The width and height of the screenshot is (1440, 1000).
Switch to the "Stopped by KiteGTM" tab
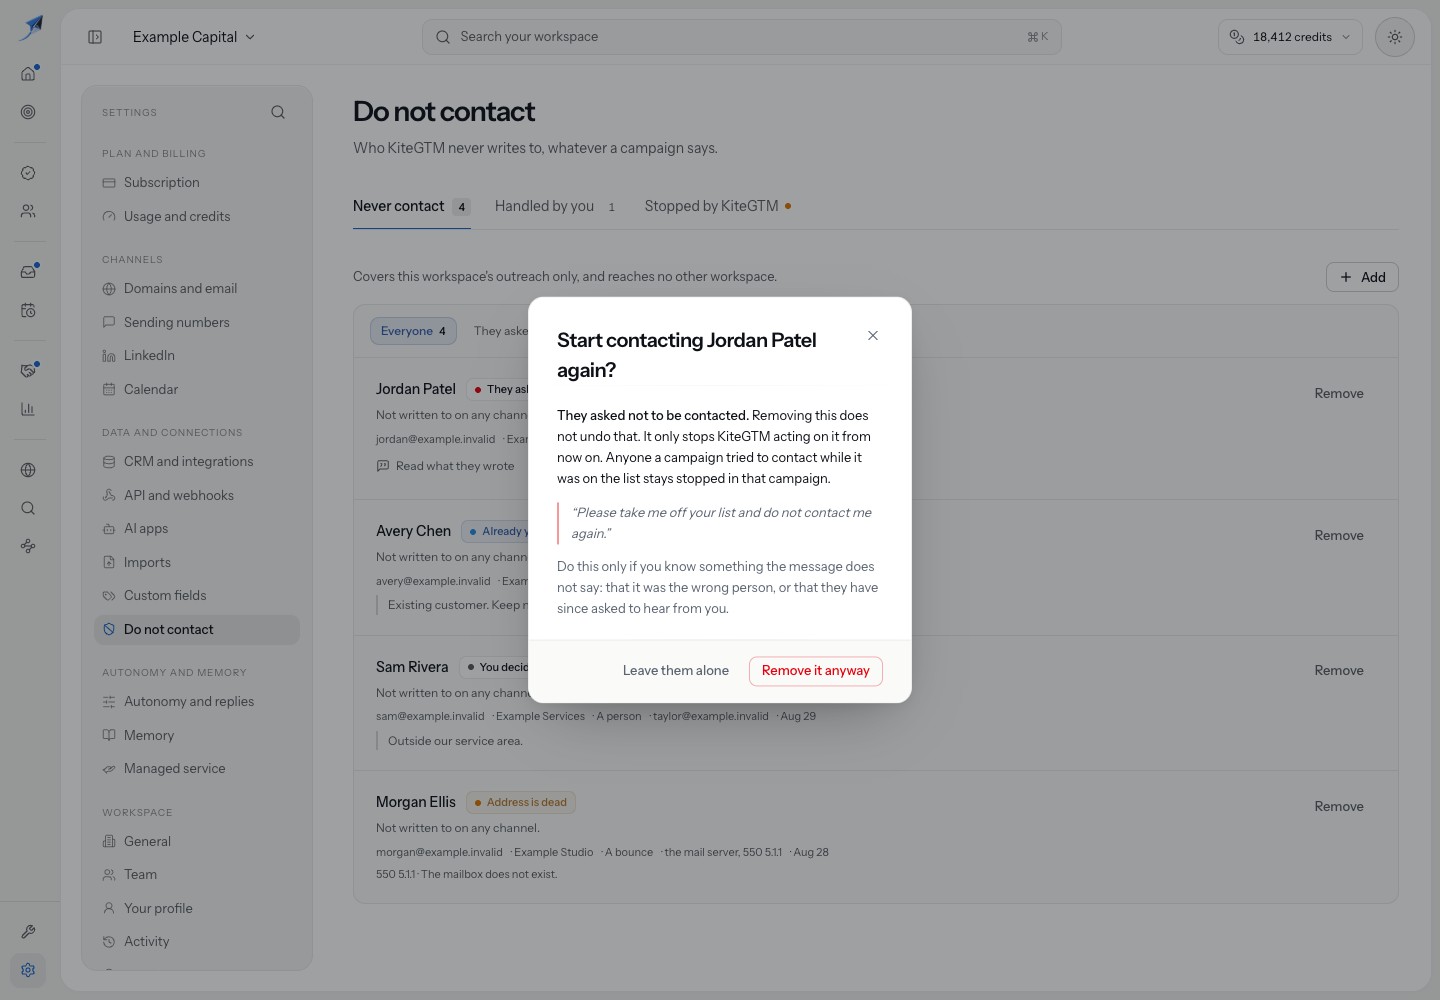718,206
